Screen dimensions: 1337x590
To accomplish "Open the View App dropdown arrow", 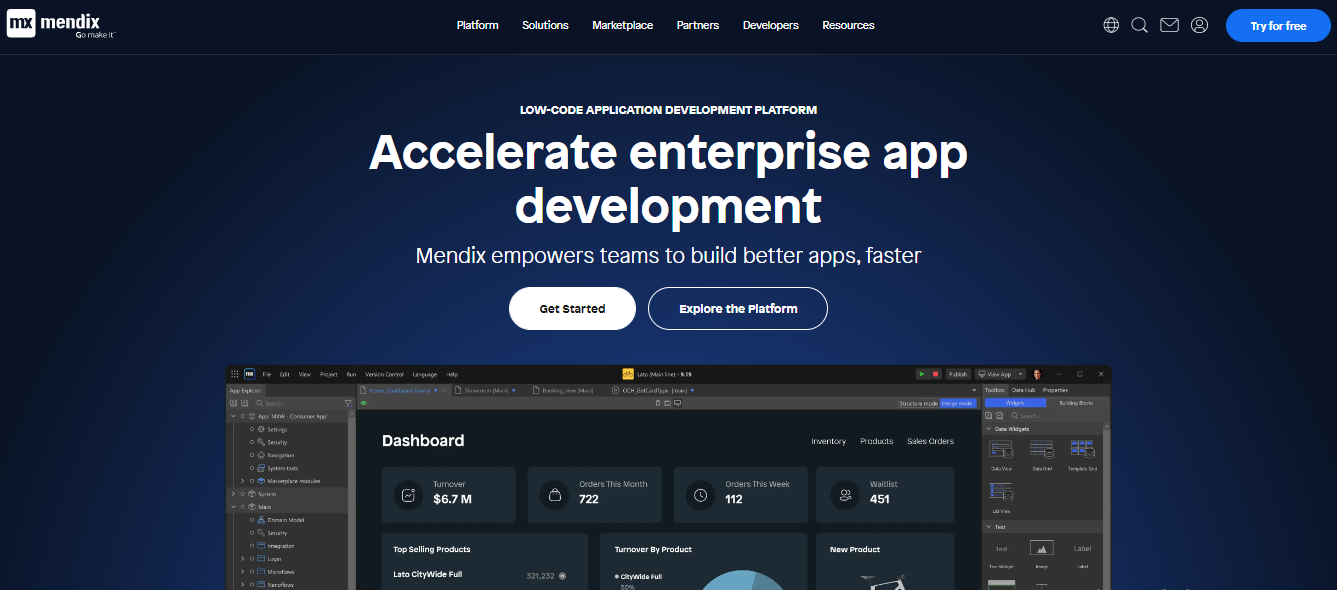I will click(x=1021, y=374).
